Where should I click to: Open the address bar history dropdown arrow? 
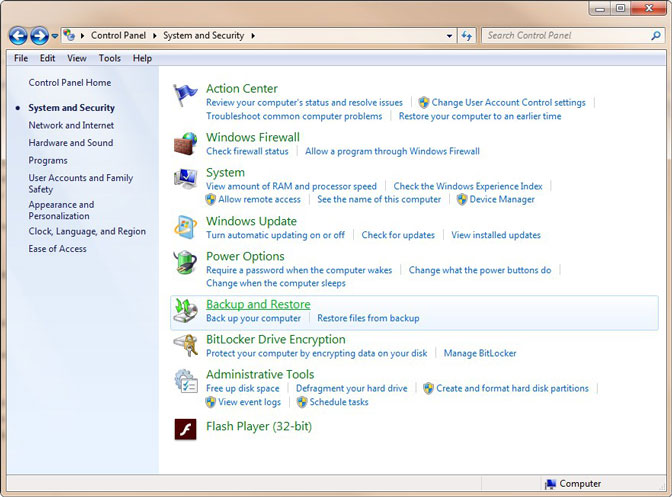pyautogui.click(x=449, y=36)
